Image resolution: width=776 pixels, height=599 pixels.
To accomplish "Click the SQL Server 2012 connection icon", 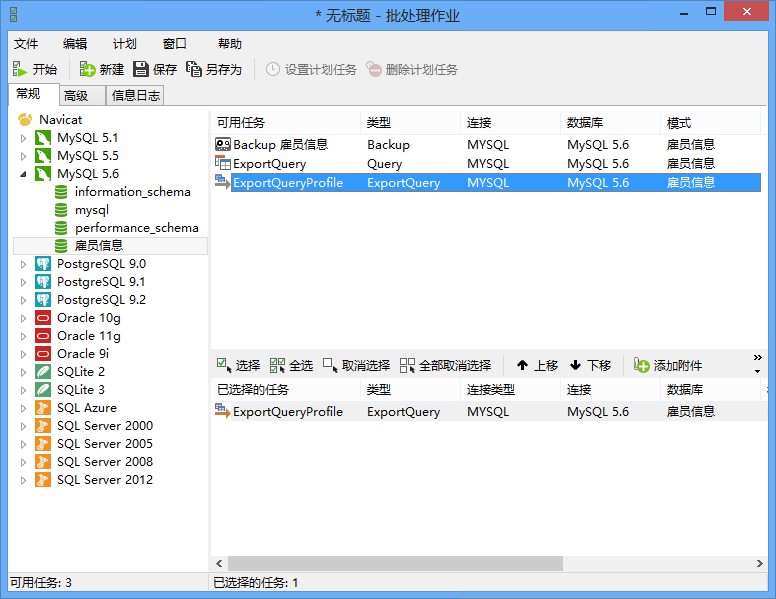I will [x=43, y=480].
